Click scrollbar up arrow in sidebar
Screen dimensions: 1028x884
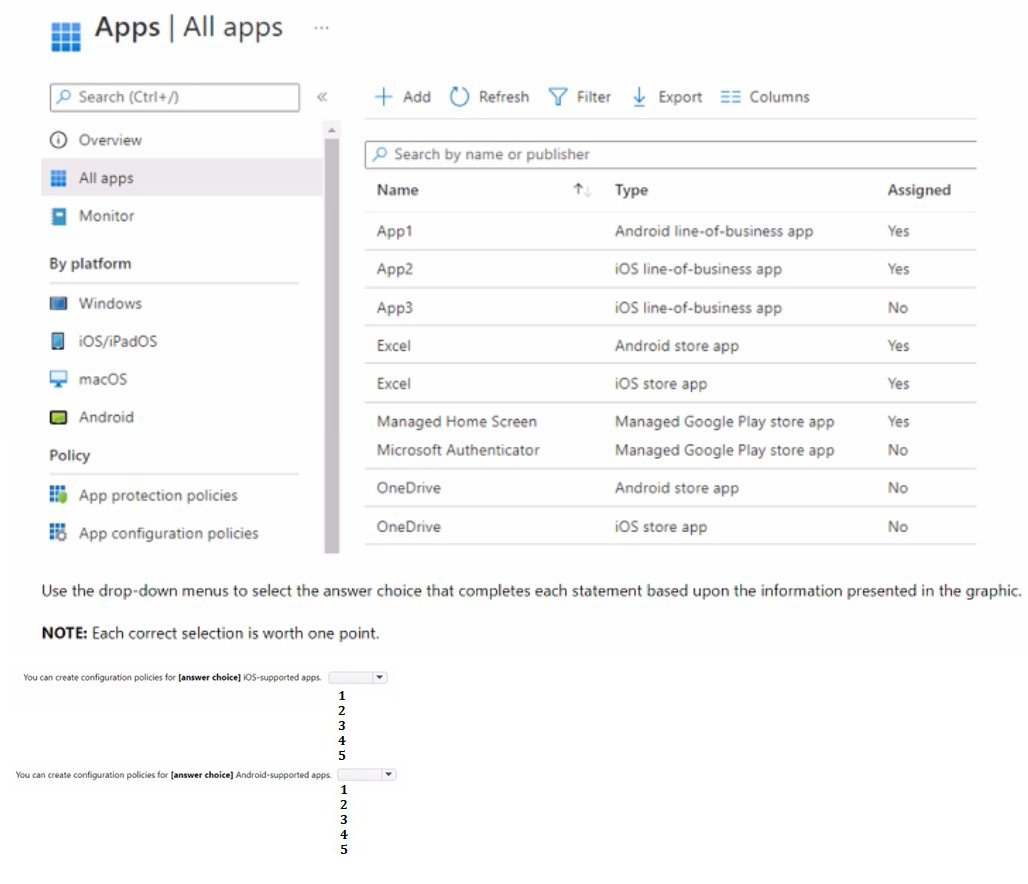pos(332,131)
